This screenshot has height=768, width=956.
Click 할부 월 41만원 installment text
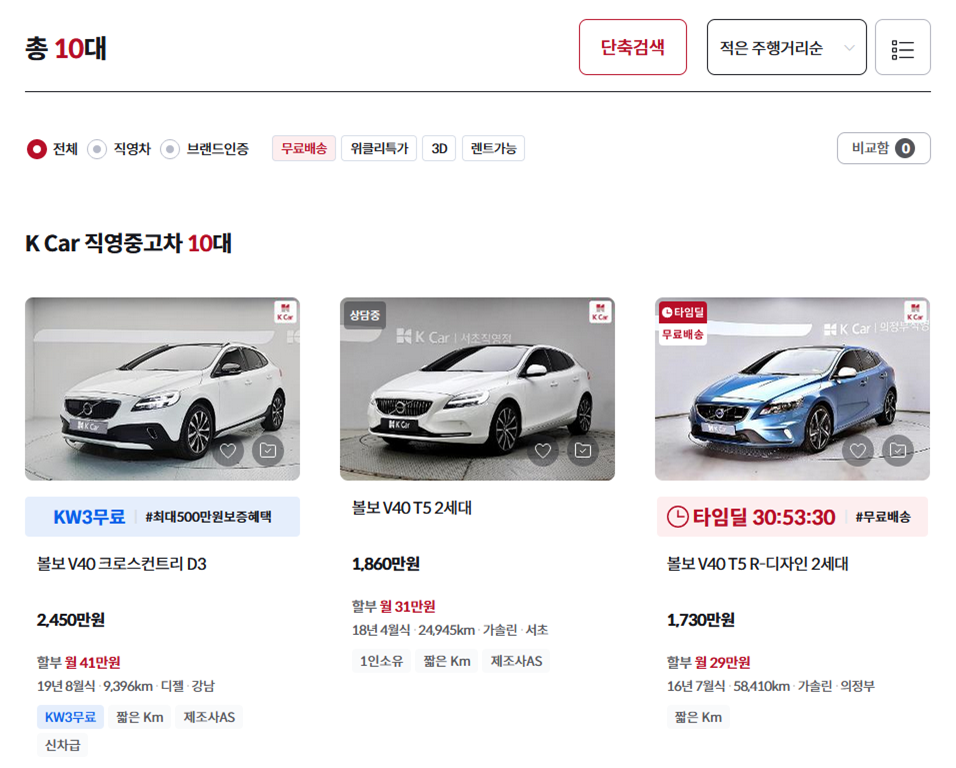79,663
